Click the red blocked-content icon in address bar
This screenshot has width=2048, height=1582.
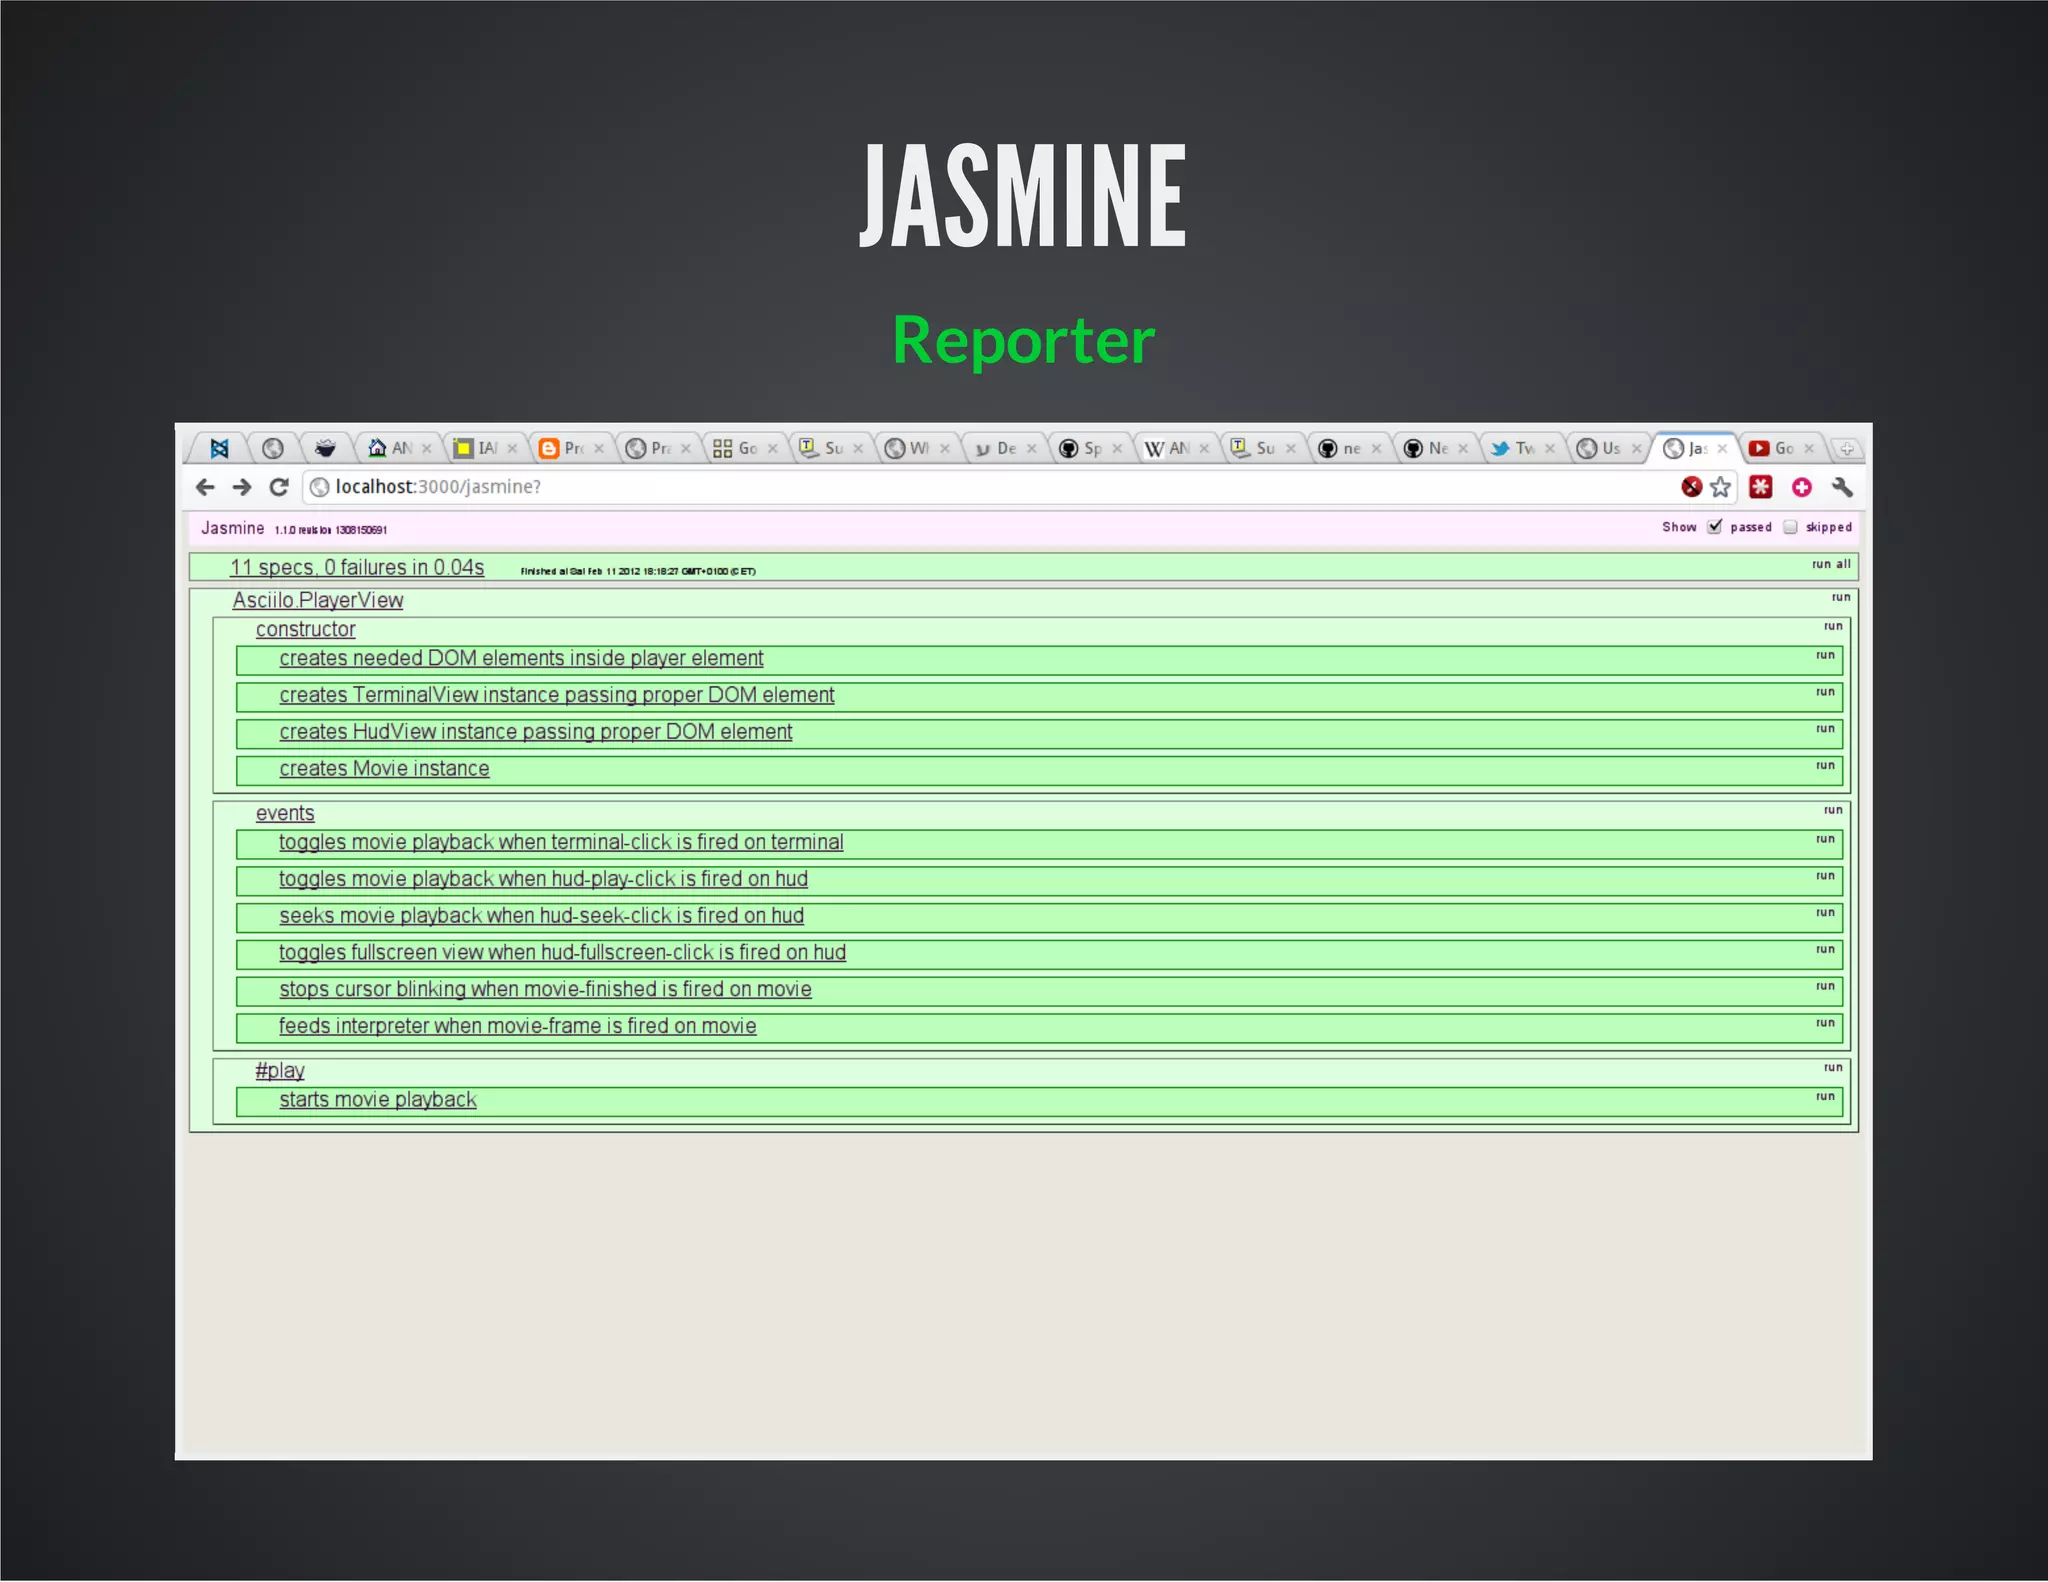pyautogui.click(x=1691, y=487)
